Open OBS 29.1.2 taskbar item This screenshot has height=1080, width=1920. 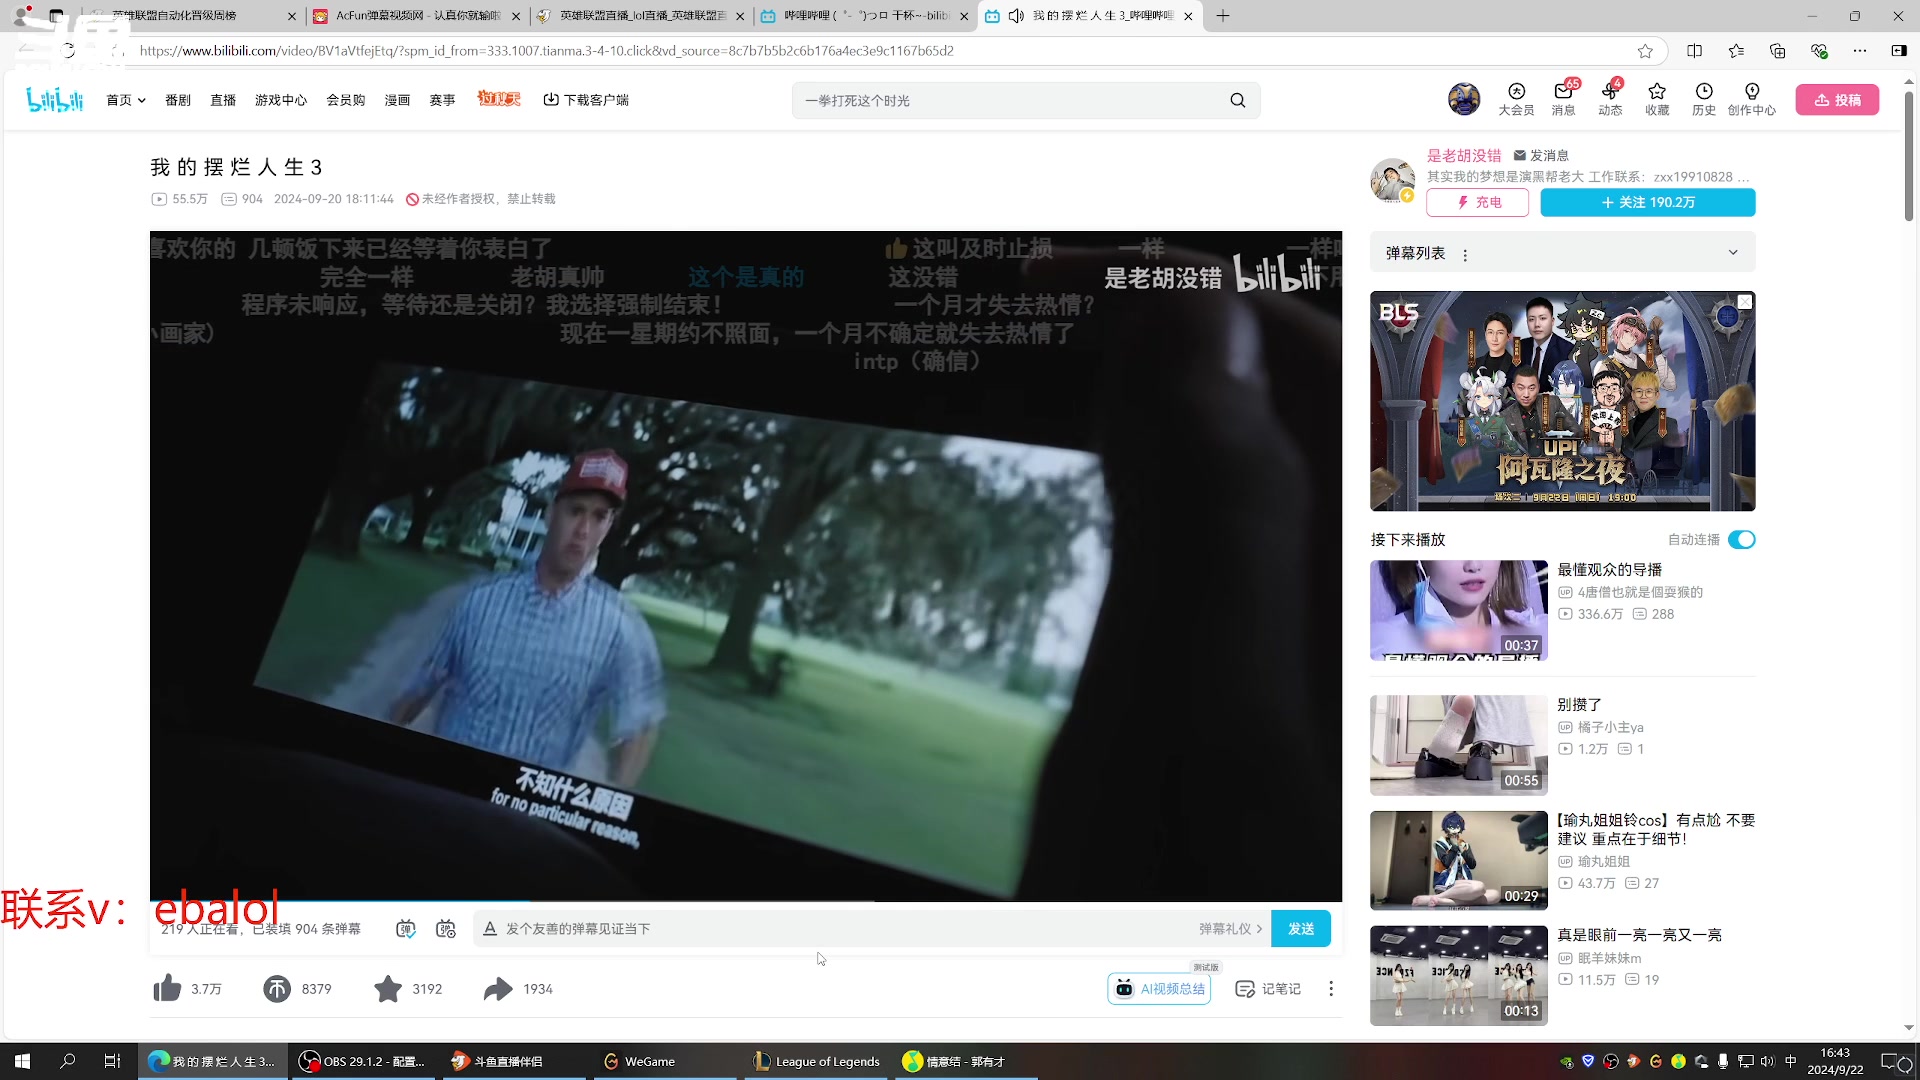(364, 1061)
